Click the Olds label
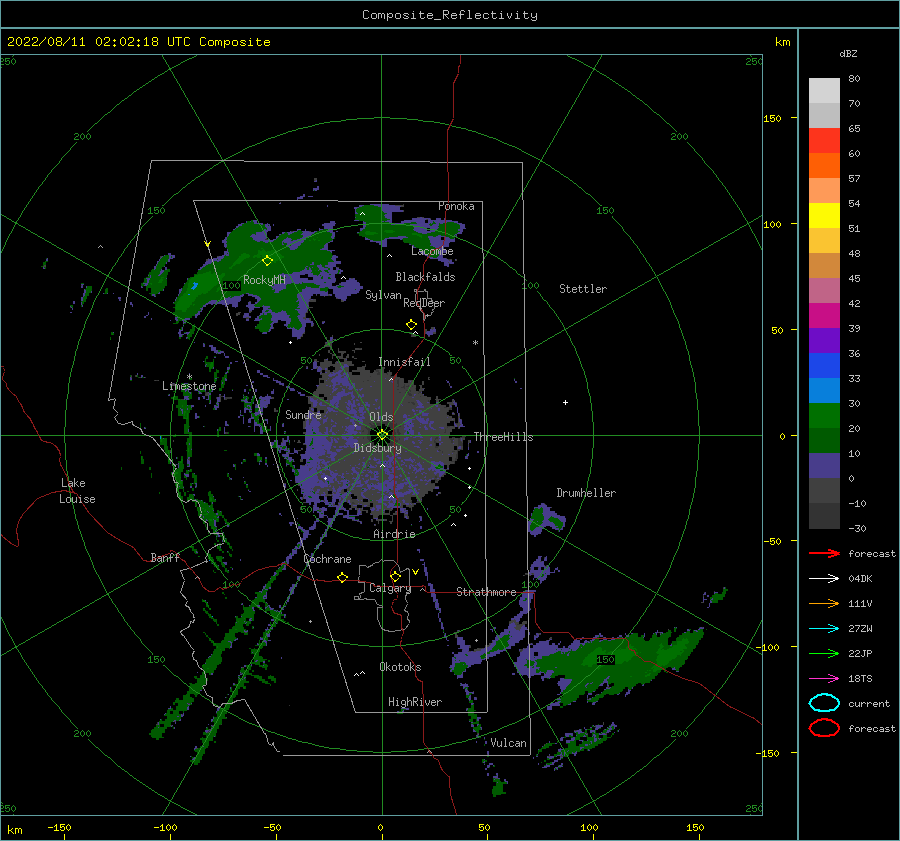Screen dimensions: 900x841 coord(381,417)
